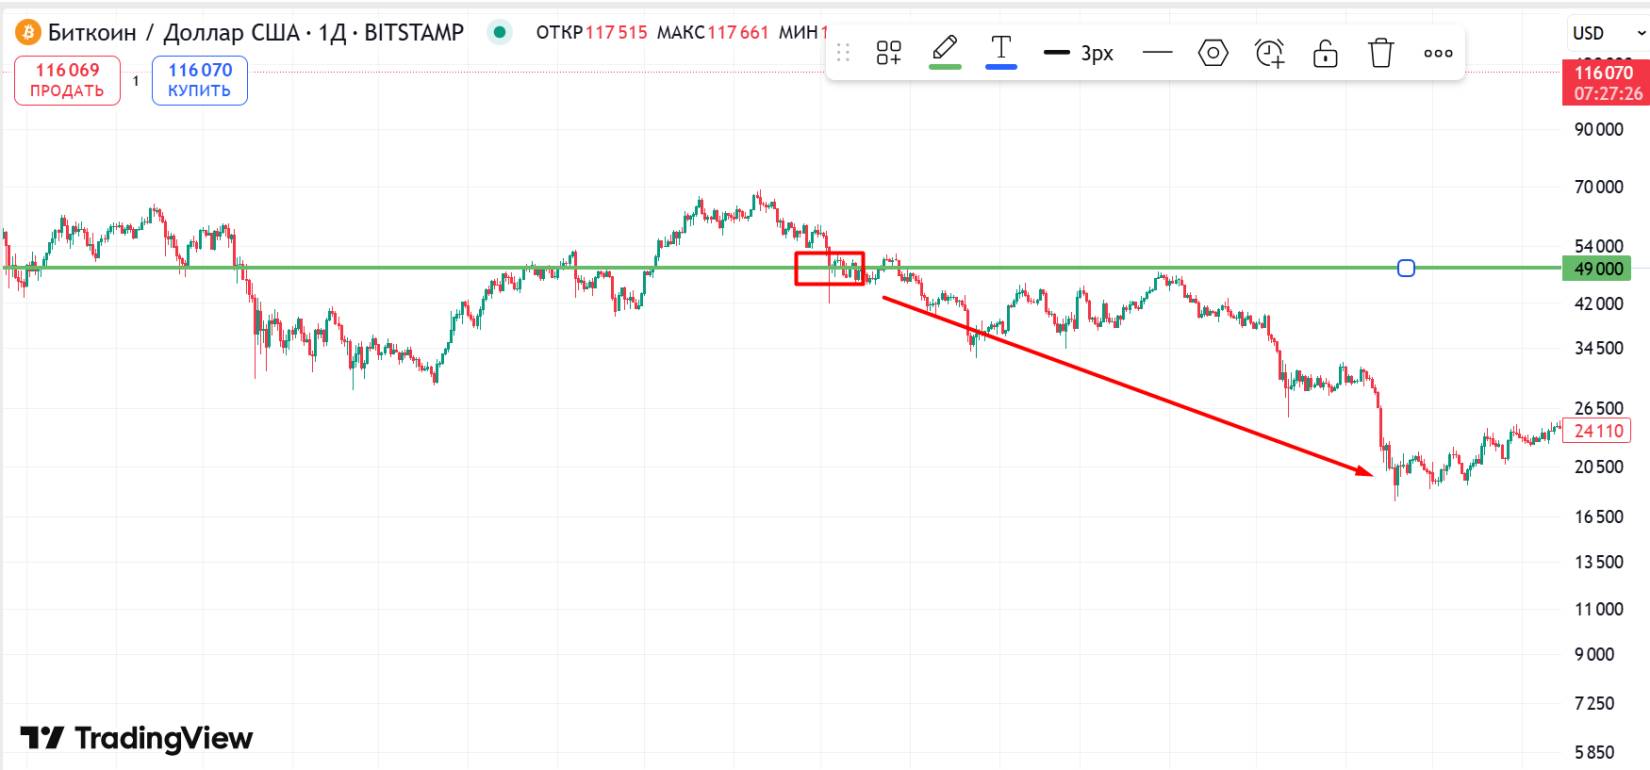Open the three-dots more options menu
1650x770 pixels.
click(x=1437, y=53)
